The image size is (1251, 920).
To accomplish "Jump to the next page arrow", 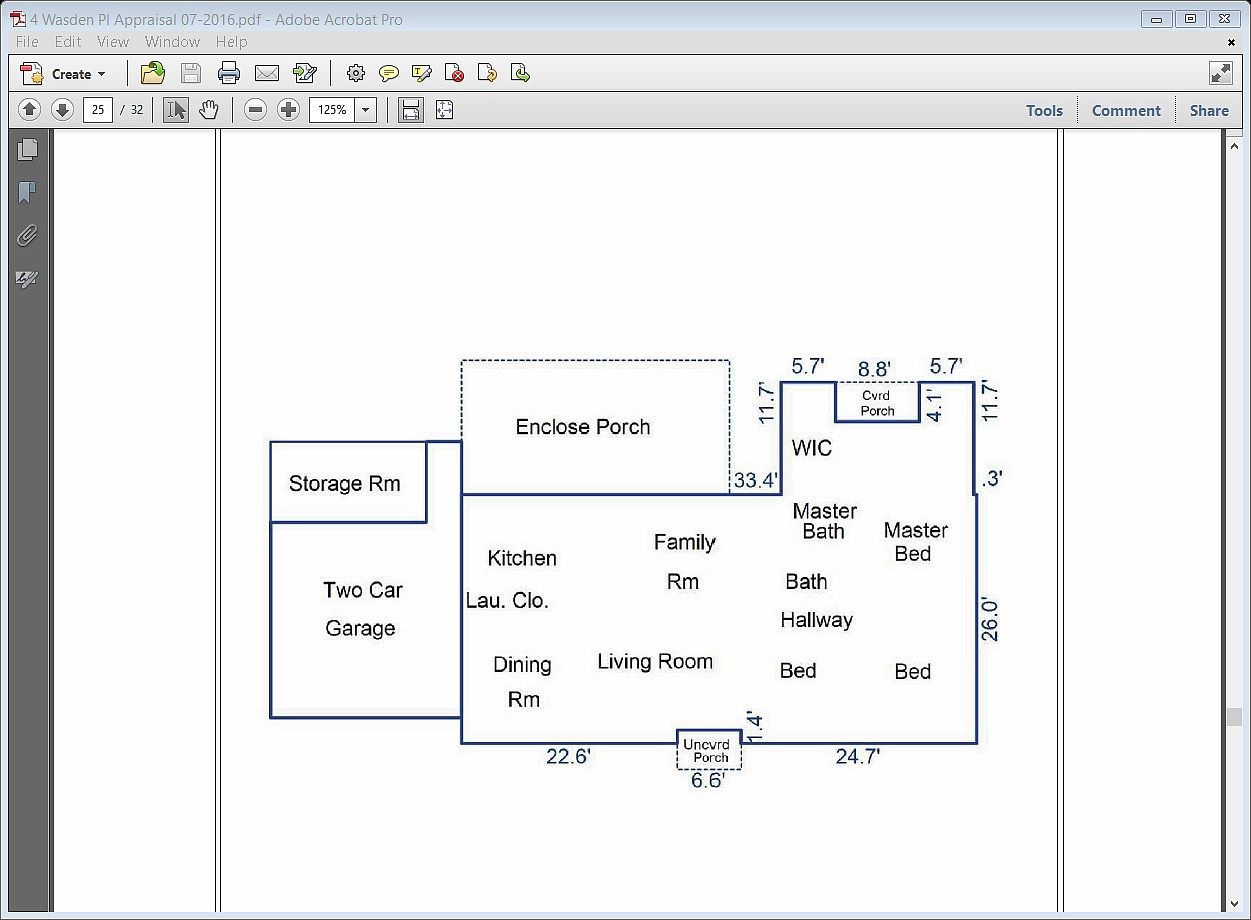I will (x=62, y=110).
